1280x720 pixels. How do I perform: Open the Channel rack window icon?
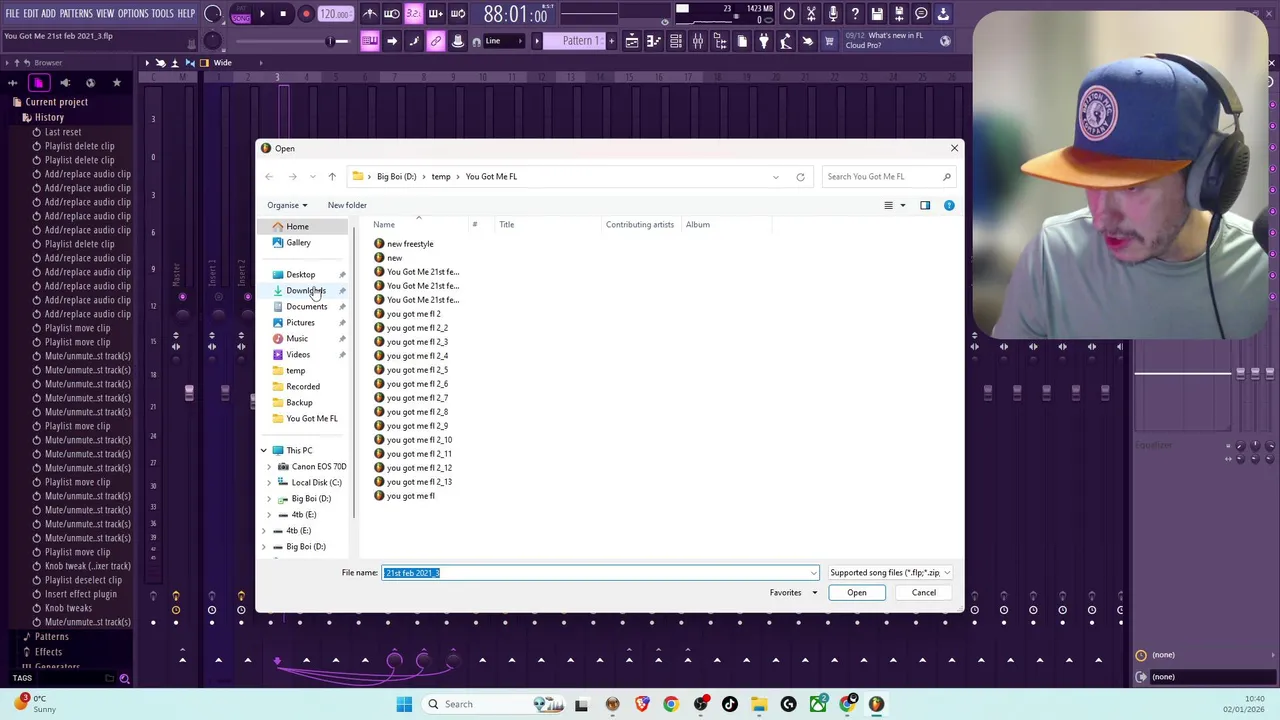(676, 41)
